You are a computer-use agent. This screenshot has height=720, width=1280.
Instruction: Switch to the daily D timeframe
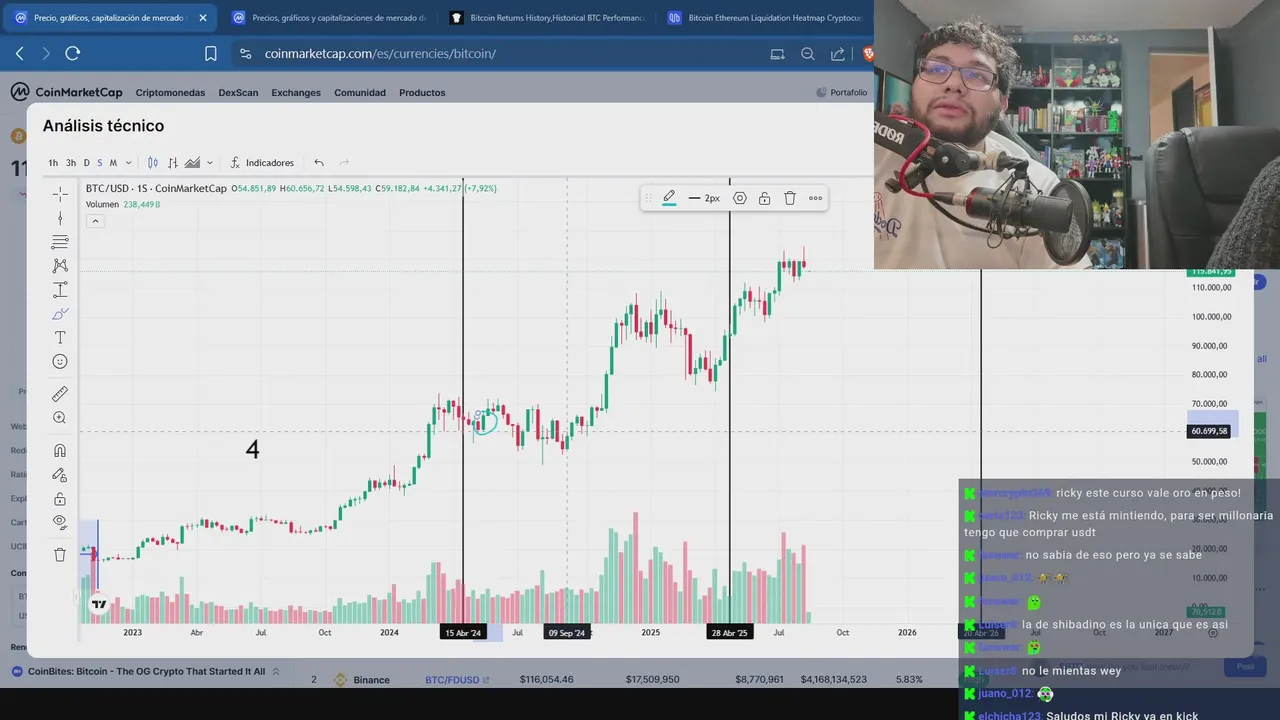pos(86,163)
